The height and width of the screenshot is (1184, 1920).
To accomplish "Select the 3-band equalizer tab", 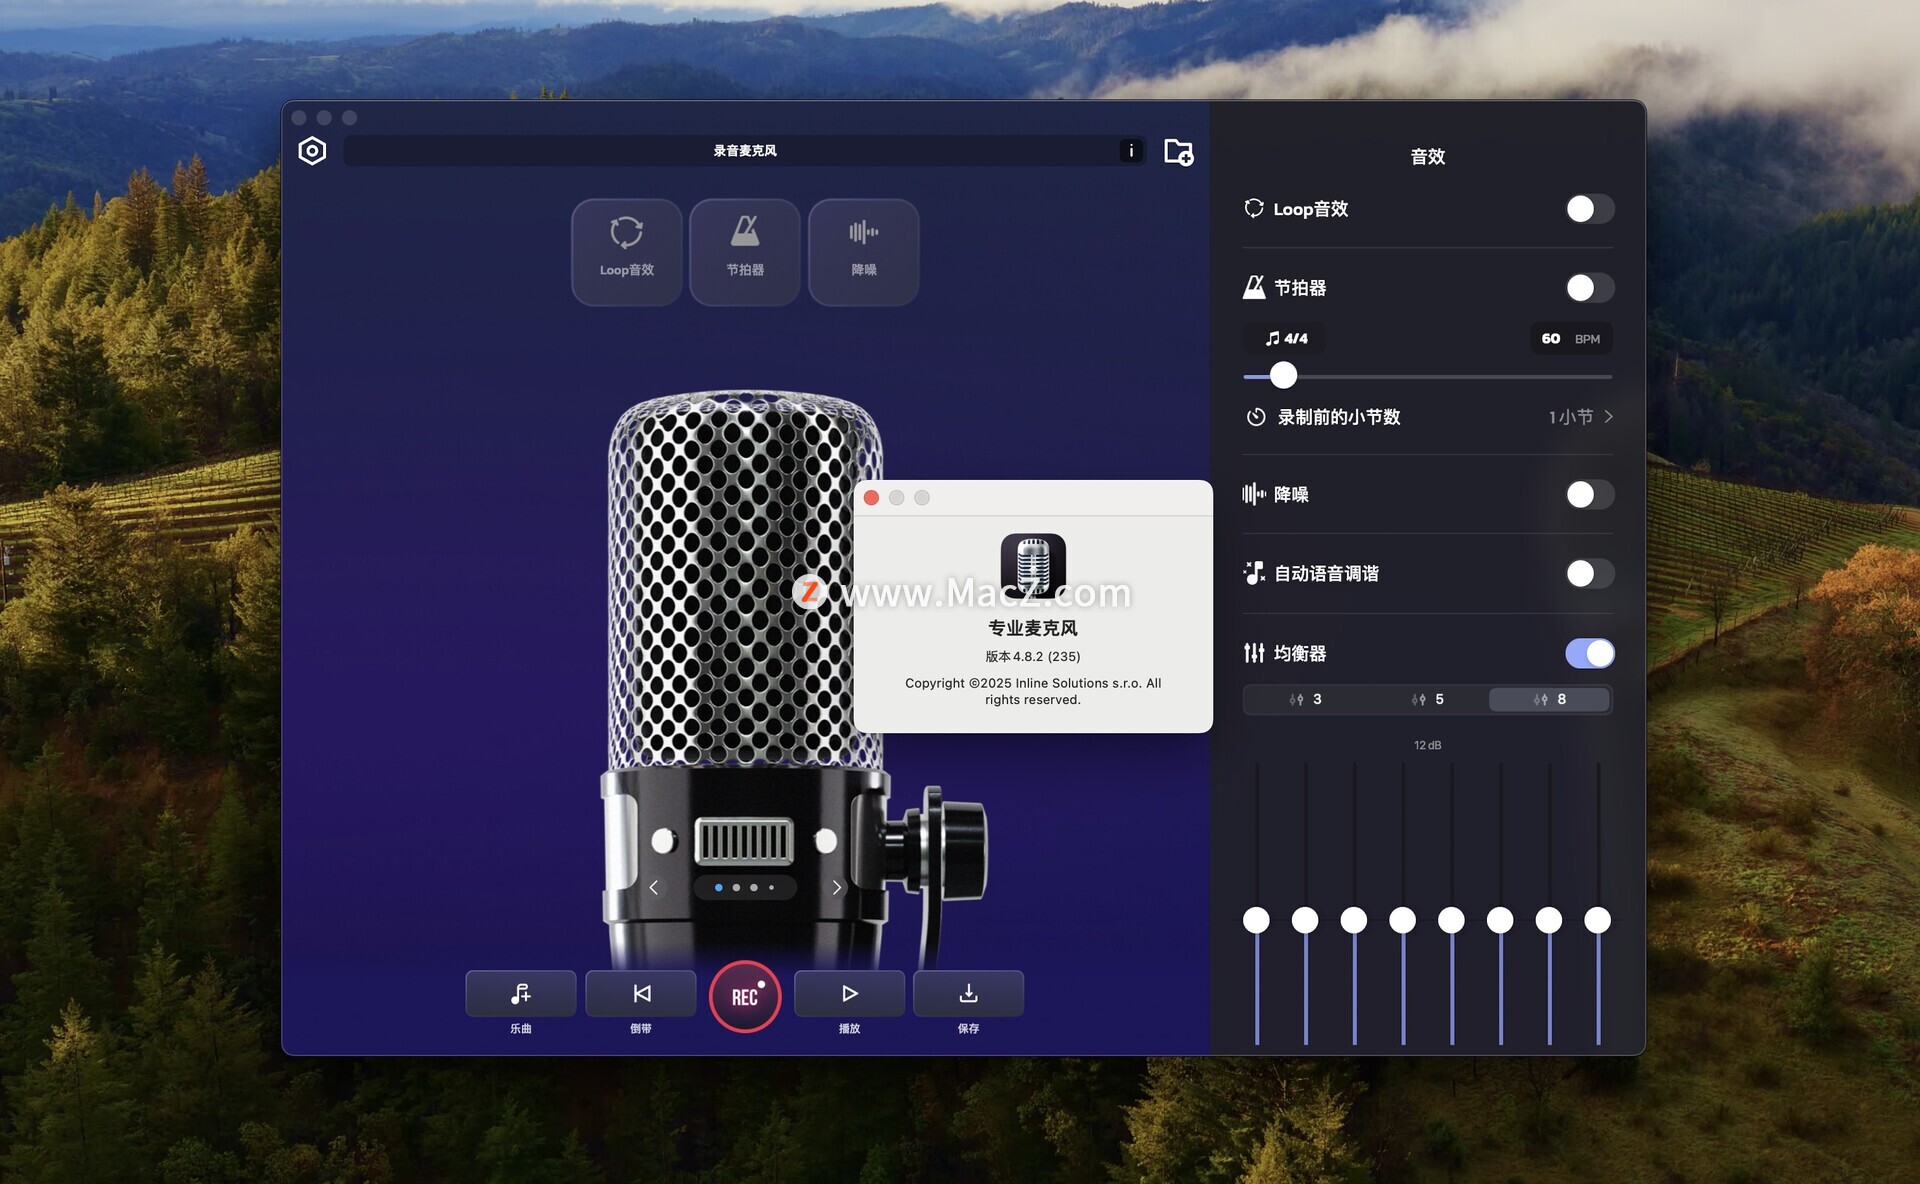I will click(1305, 699).
